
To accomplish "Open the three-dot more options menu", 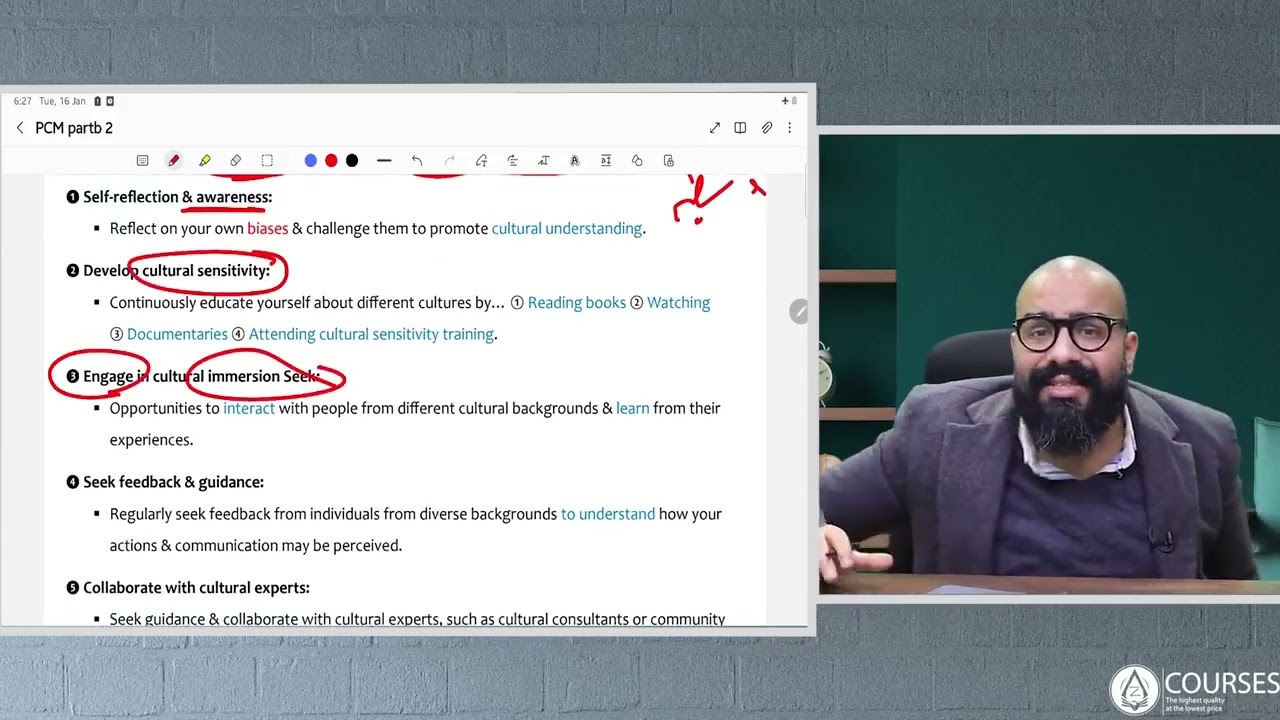I will point(789,128).
